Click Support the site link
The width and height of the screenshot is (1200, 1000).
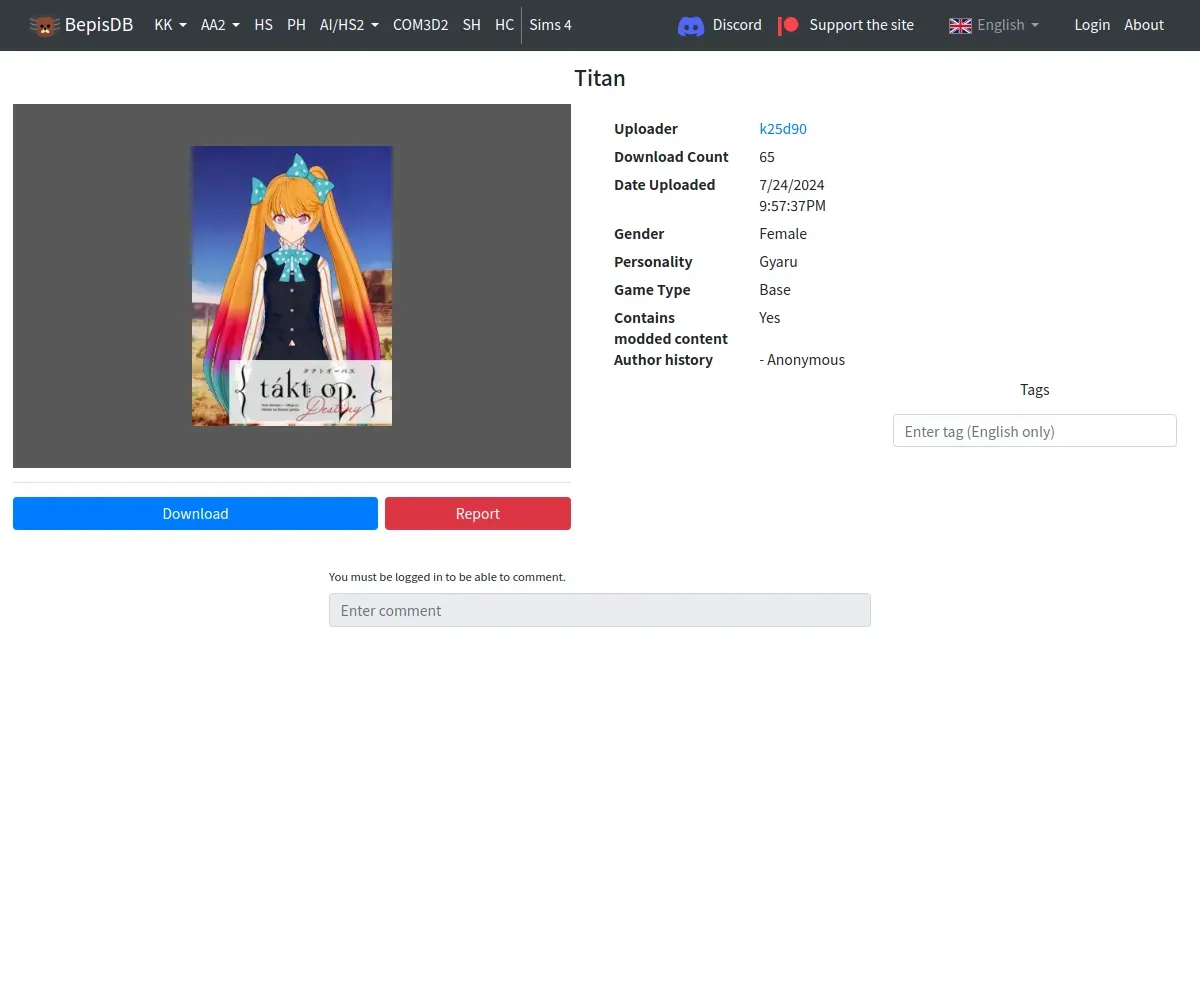[x=861, y=25]
